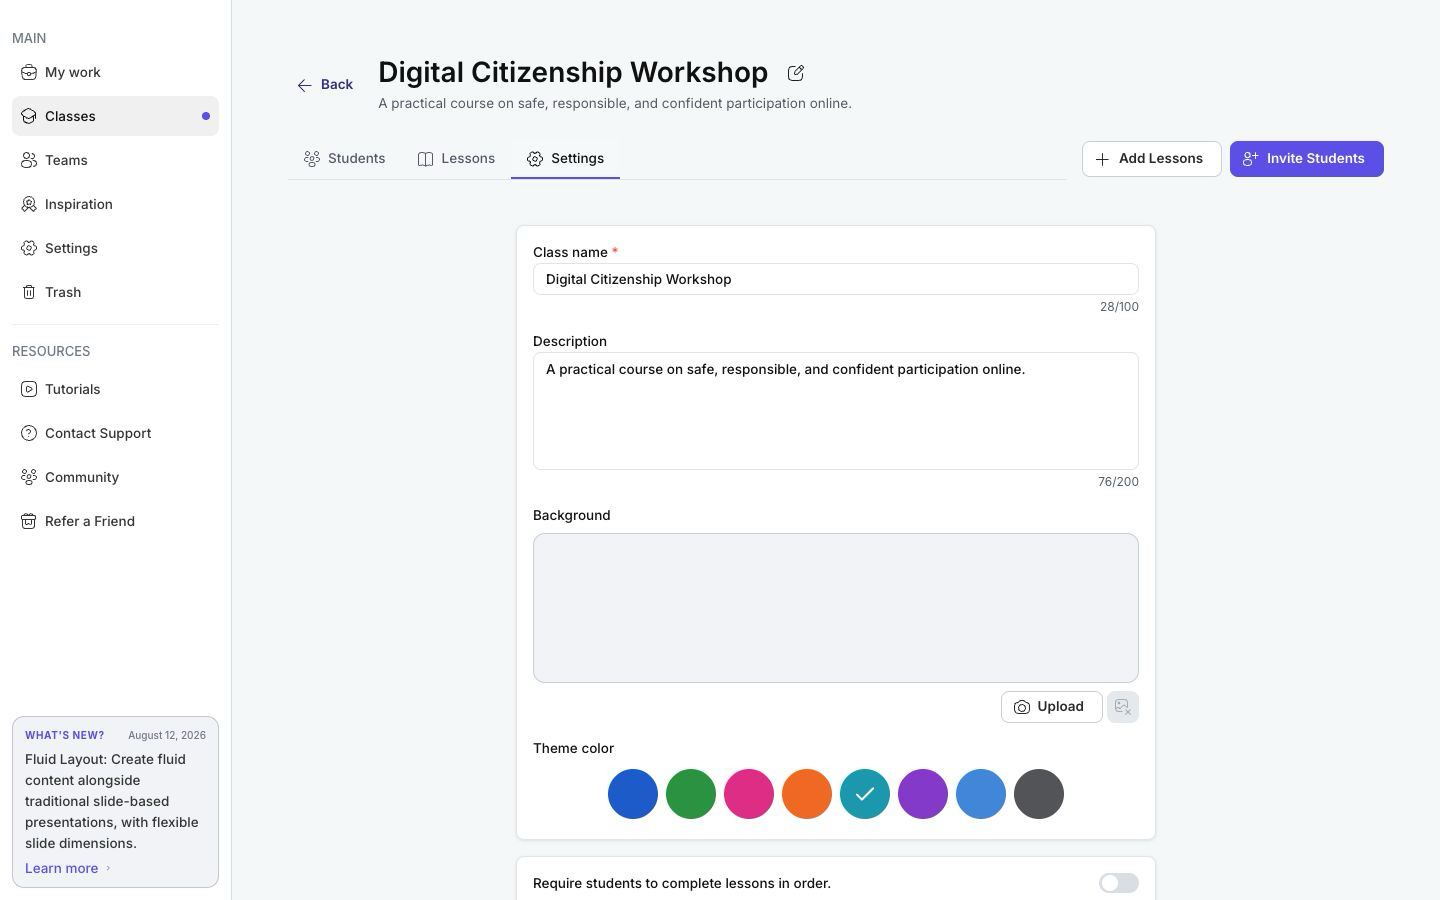Open Classes in the sidebar menu
Image resolution: width=1440 pixels, height=900 pixels.
tap(115, 116)
